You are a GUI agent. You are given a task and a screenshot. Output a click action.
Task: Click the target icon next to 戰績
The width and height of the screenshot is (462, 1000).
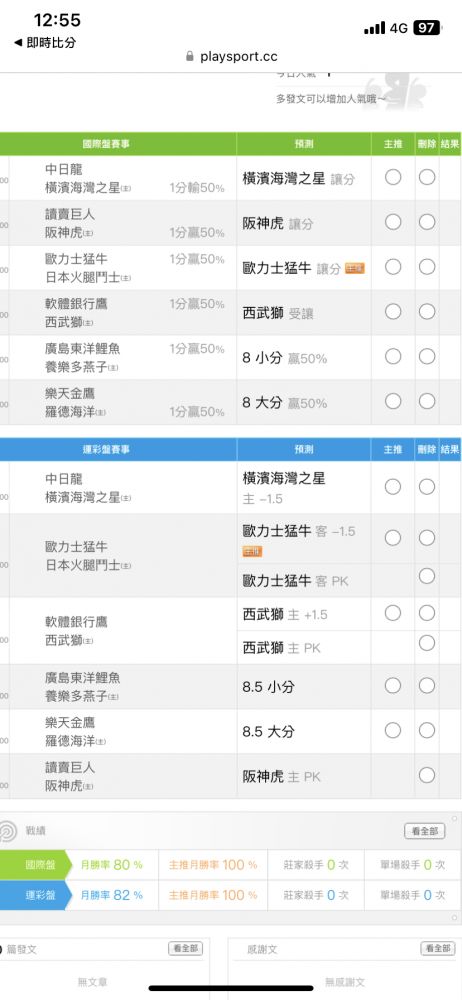pyautogui.click(x=8, y=831)
